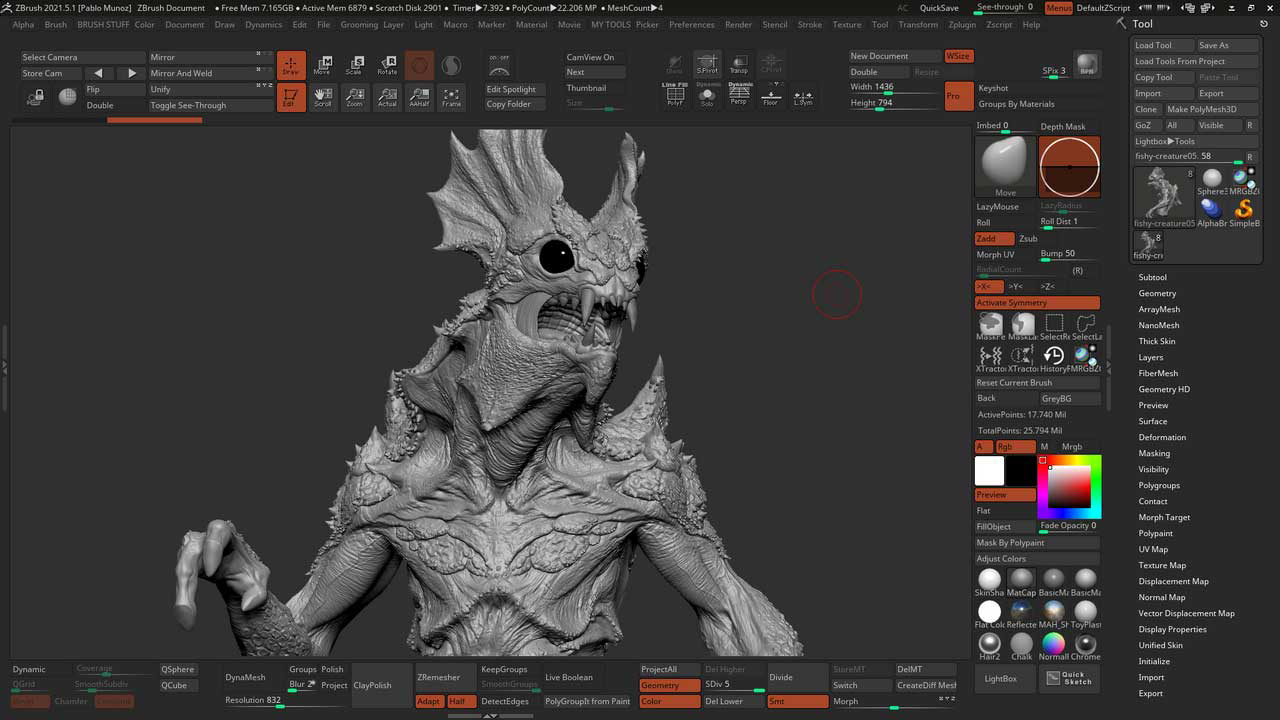The height and width of the screenshot is (720, 1280).
Task: Select the SelectLasso brush icon
Action: (x=1086, y=327)
